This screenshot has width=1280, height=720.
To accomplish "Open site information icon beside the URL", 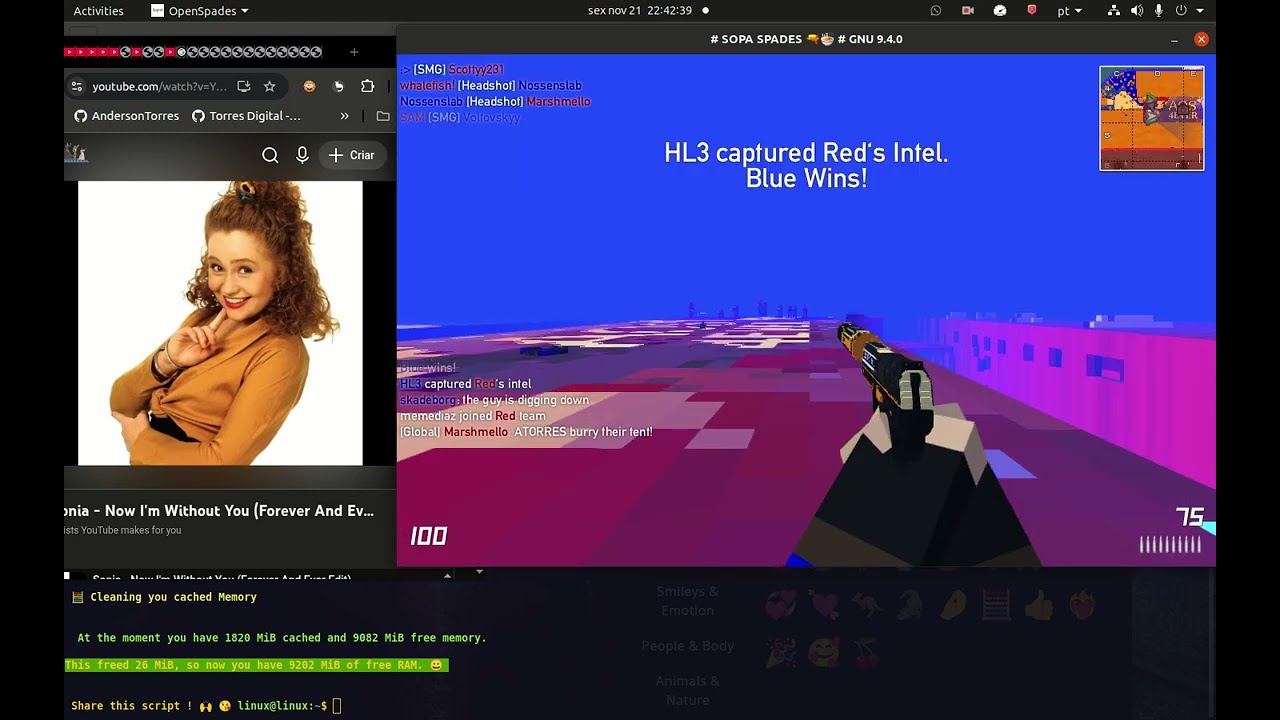I will pos(77,87).
